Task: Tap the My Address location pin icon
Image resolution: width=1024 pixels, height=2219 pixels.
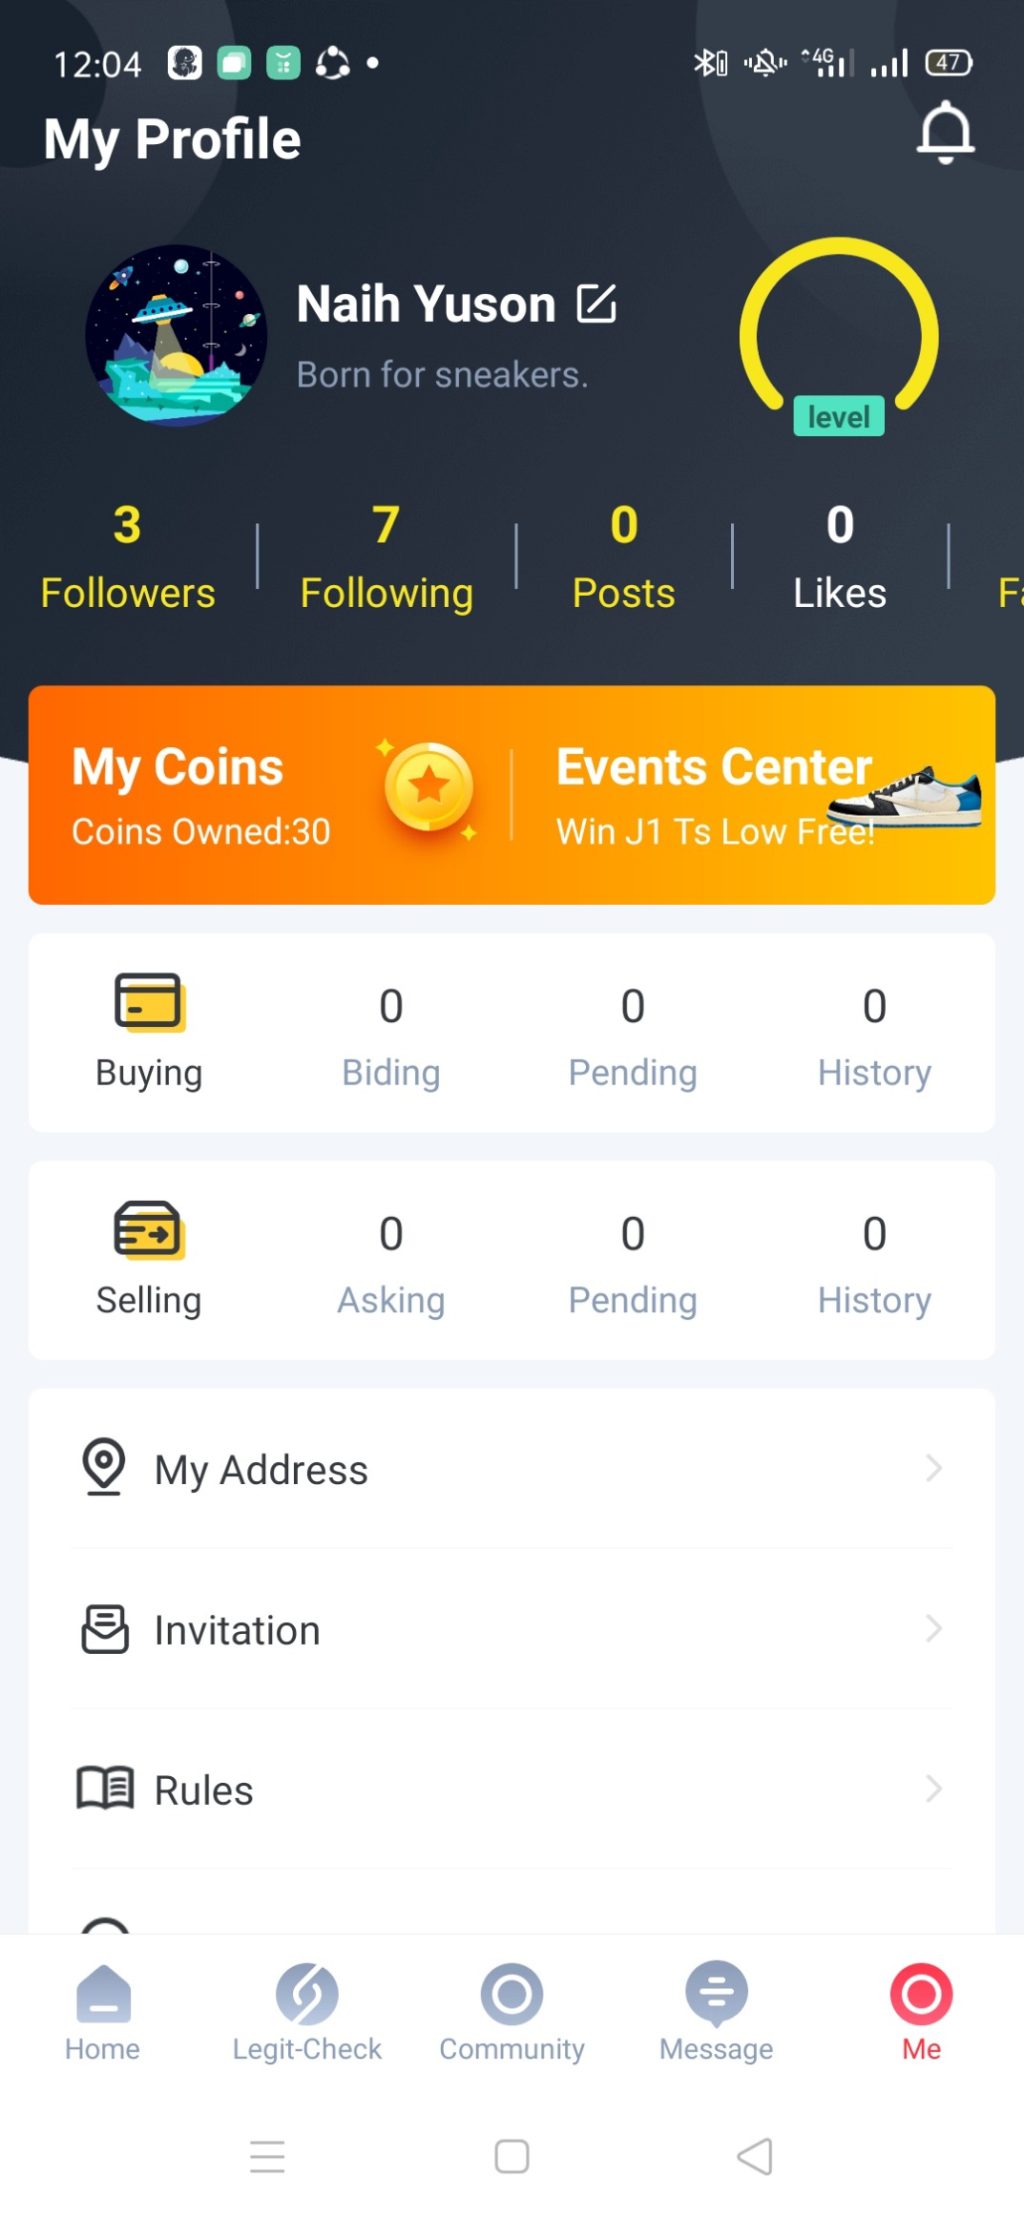Action: [x=104, y=1467]
